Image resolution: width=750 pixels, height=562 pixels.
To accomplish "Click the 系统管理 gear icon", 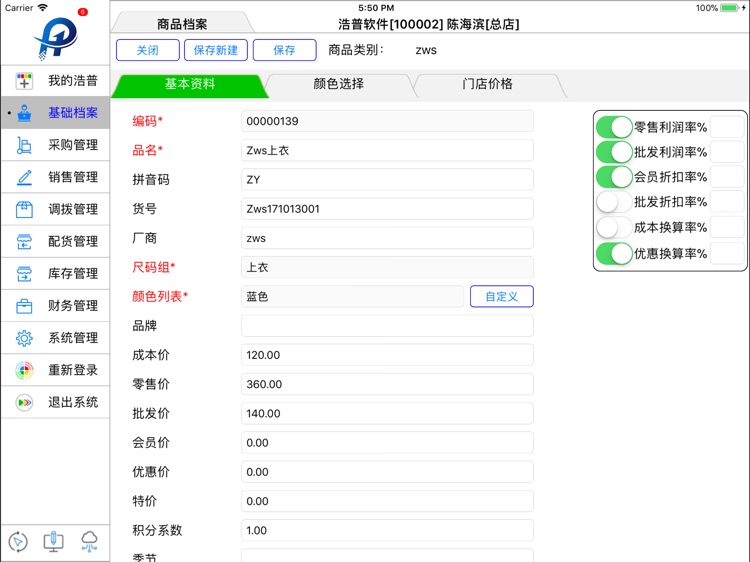I will [x=24, y=338].
